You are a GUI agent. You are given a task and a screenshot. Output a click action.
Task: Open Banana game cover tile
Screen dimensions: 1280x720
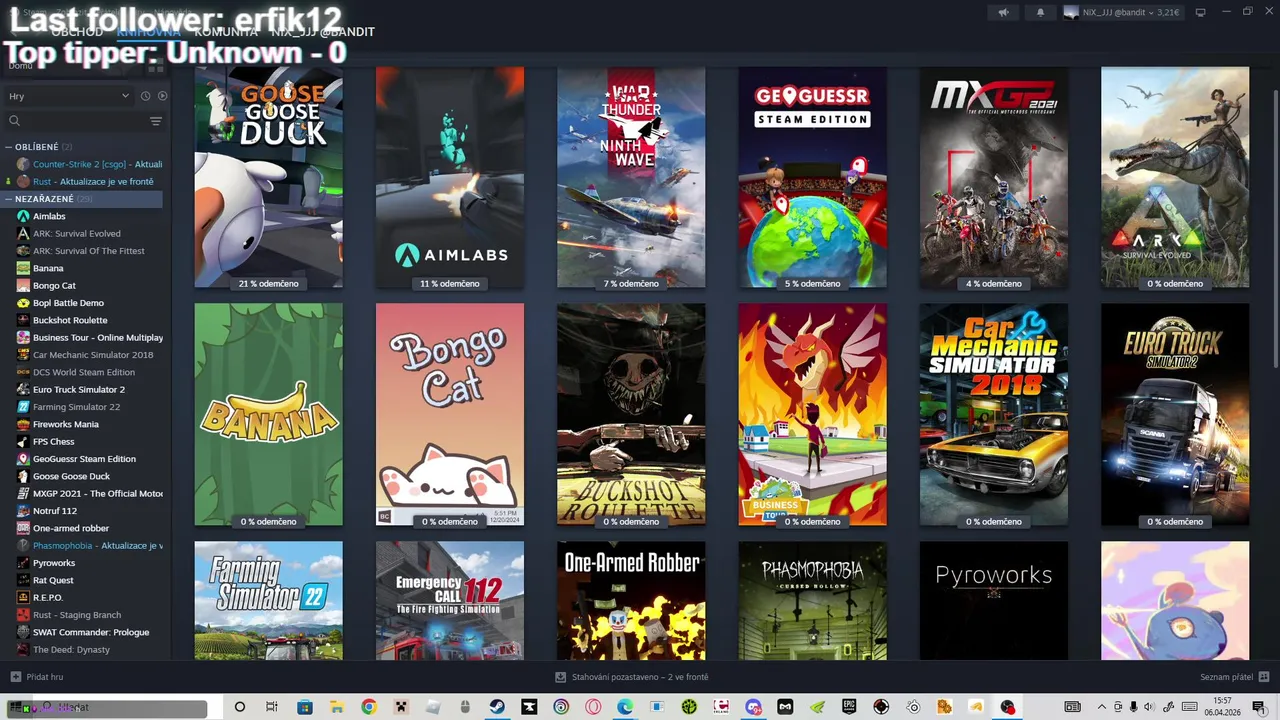point(269,415)
